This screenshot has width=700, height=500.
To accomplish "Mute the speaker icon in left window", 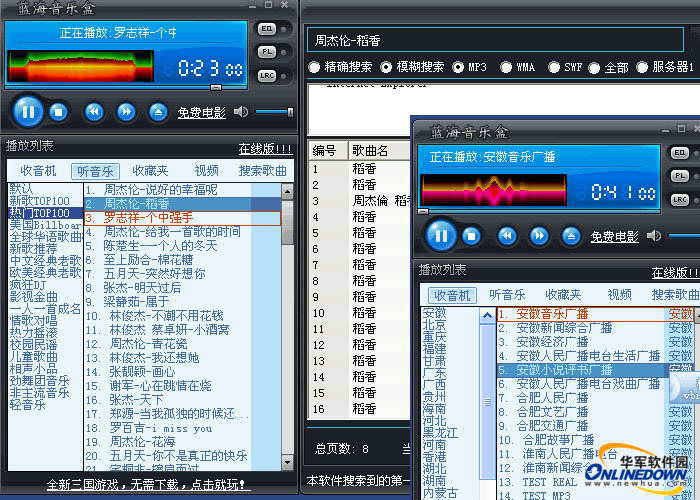I will point(241,112).
